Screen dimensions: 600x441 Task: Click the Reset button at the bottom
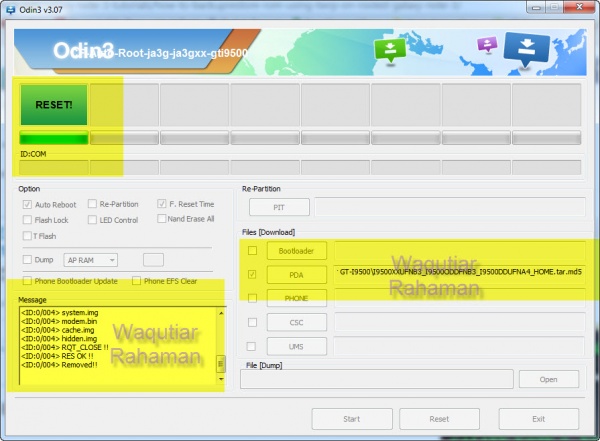click(439, 419)
